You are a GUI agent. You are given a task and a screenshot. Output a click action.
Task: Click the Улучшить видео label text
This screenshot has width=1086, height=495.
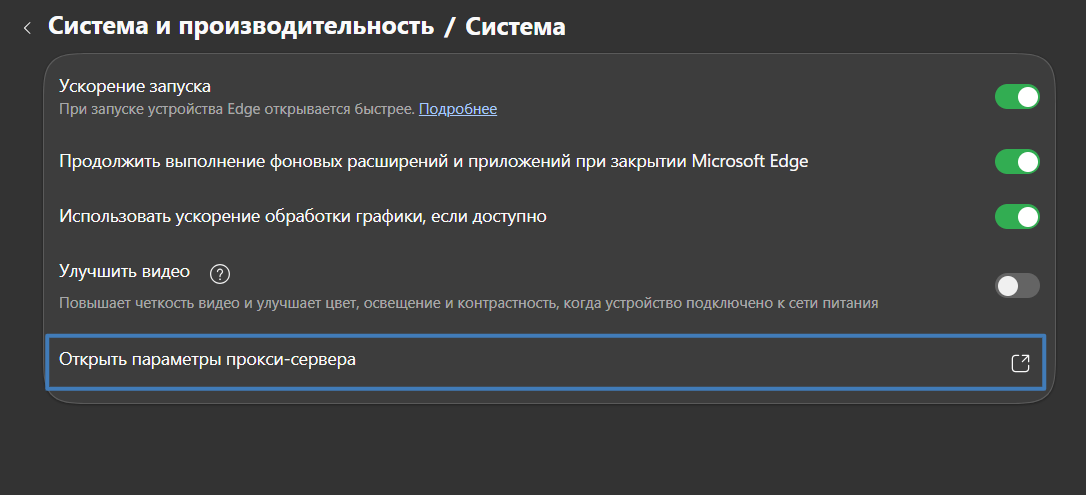coord(124,272)
